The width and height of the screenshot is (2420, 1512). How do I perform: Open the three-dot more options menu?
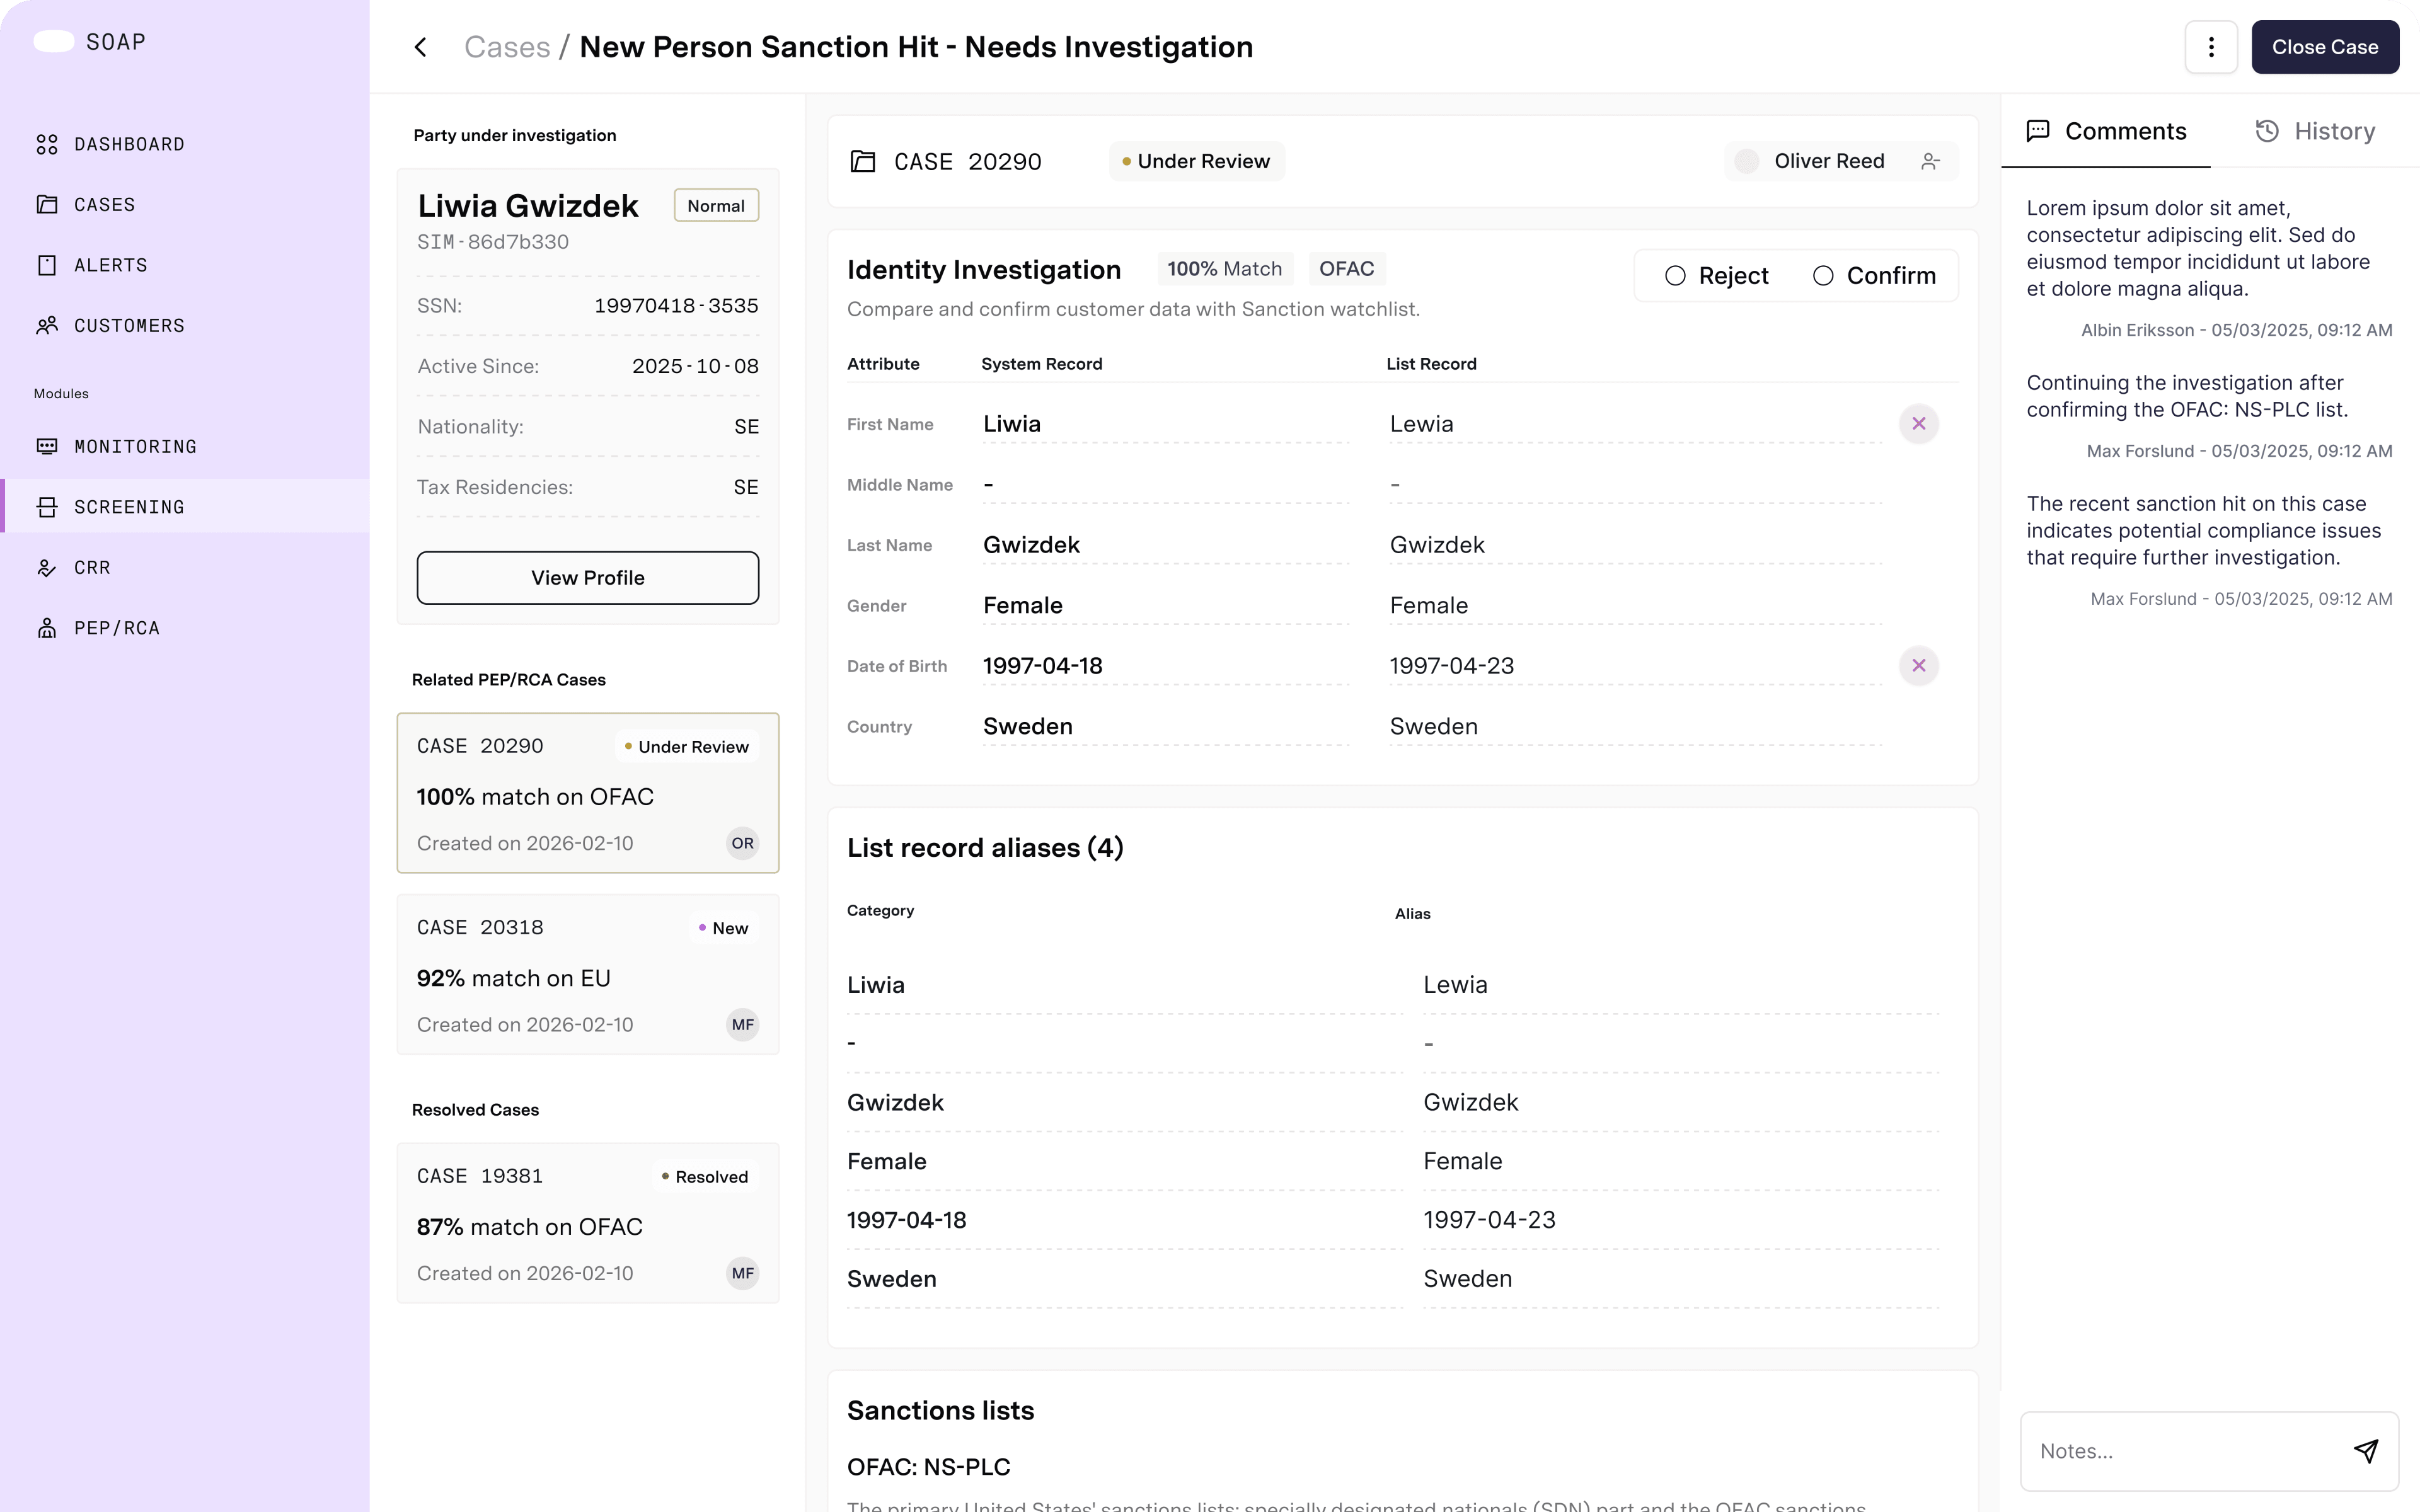(x=2211, y=47)
